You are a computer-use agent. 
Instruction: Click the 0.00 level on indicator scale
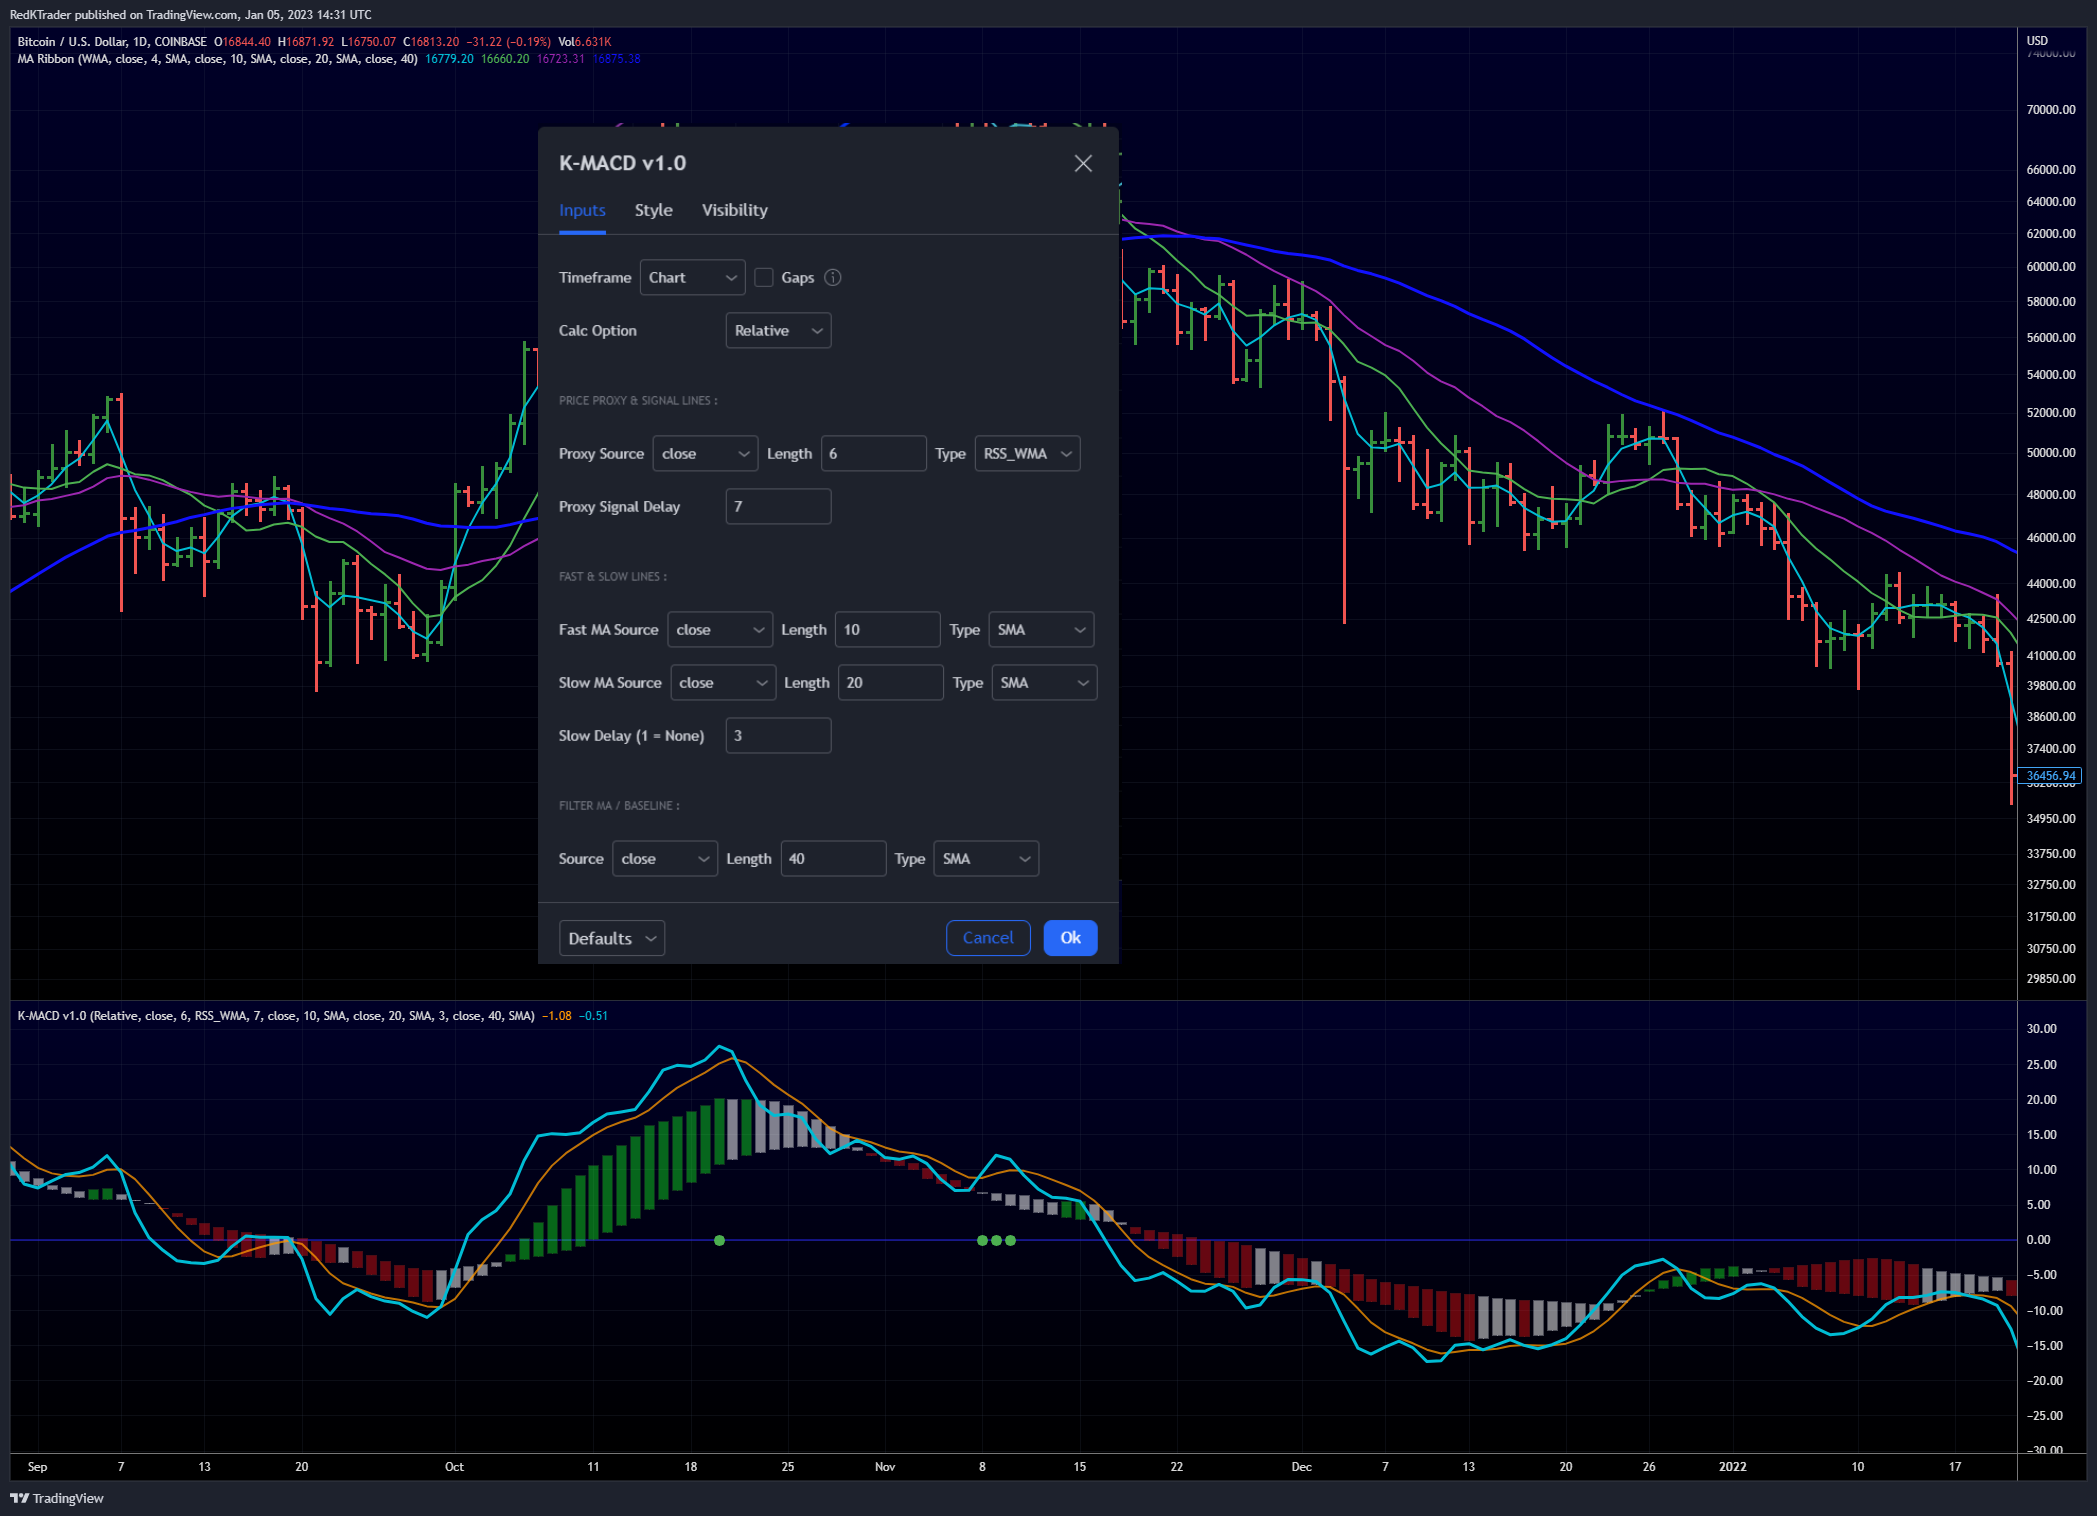2038,1239
